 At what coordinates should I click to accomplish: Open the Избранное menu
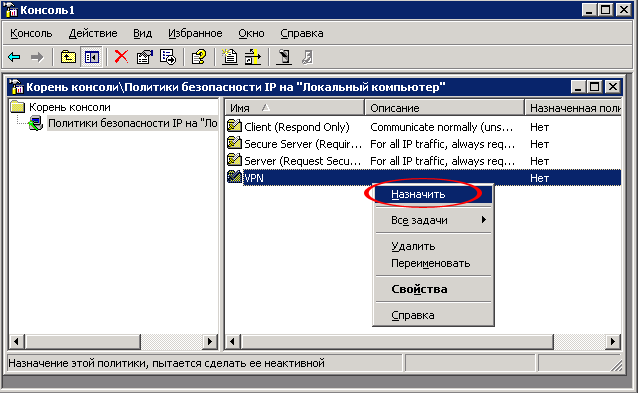[195, 33]
